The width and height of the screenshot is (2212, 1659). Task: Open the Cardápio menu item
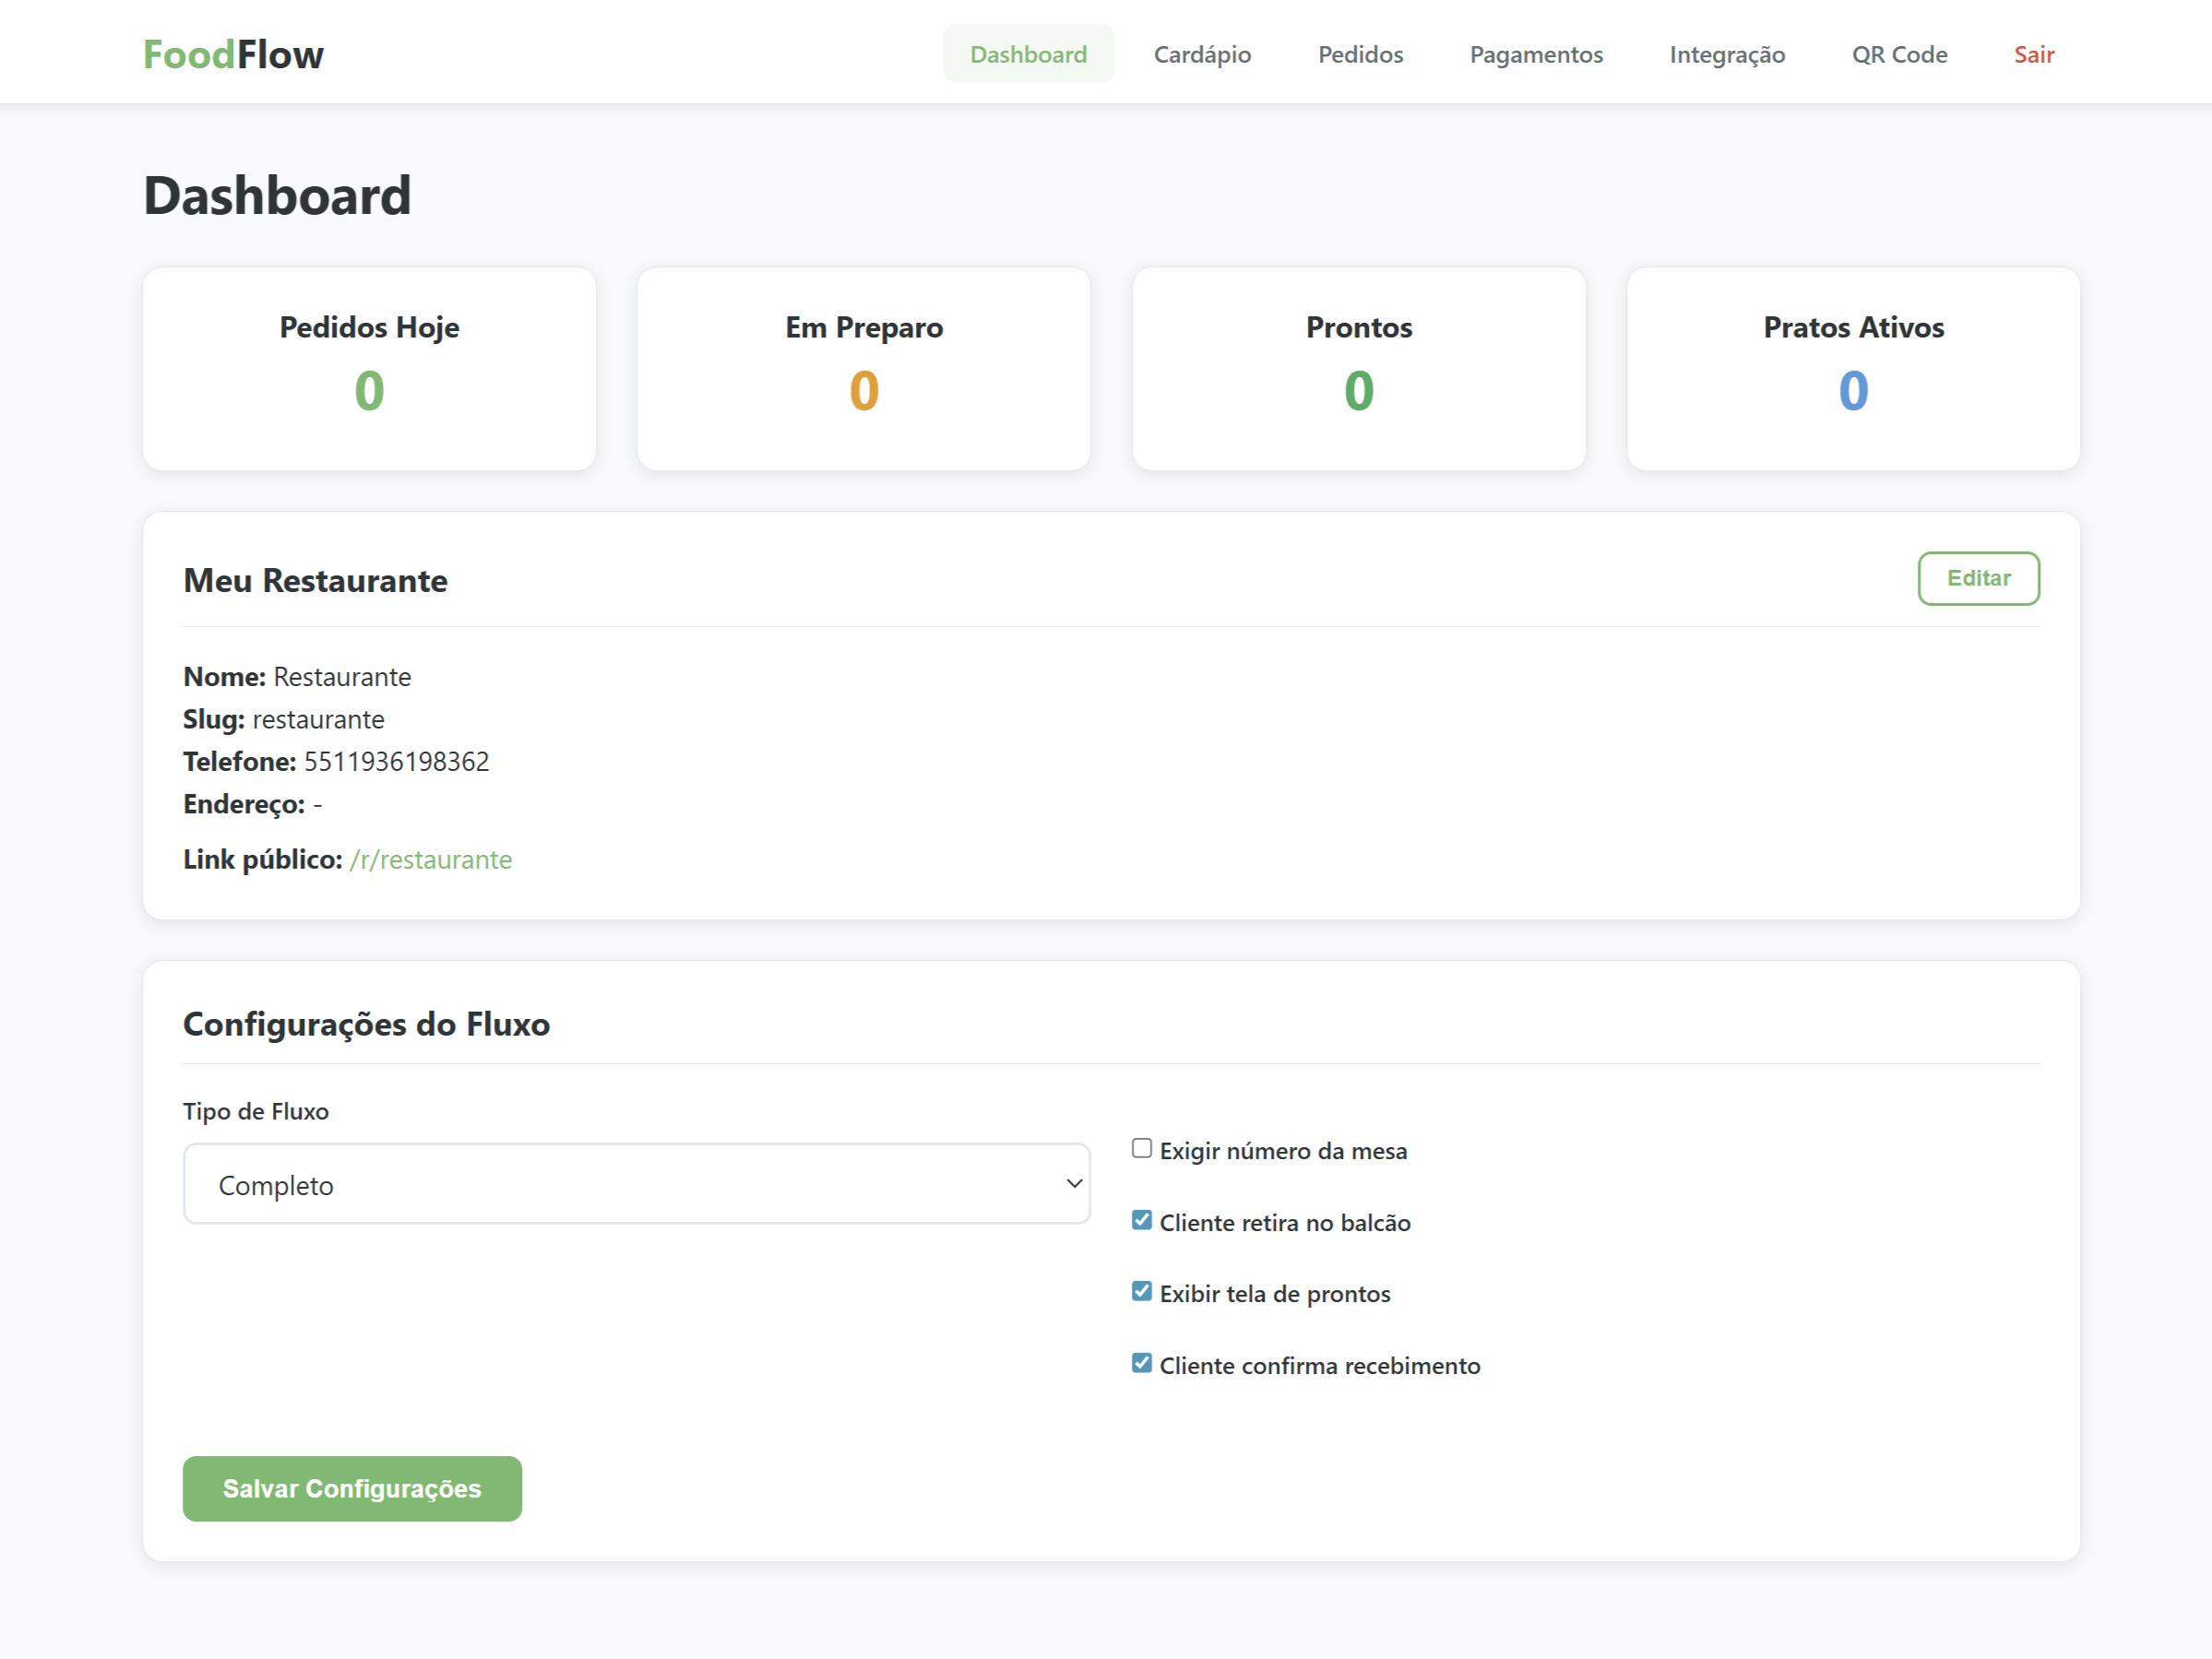1203,55
